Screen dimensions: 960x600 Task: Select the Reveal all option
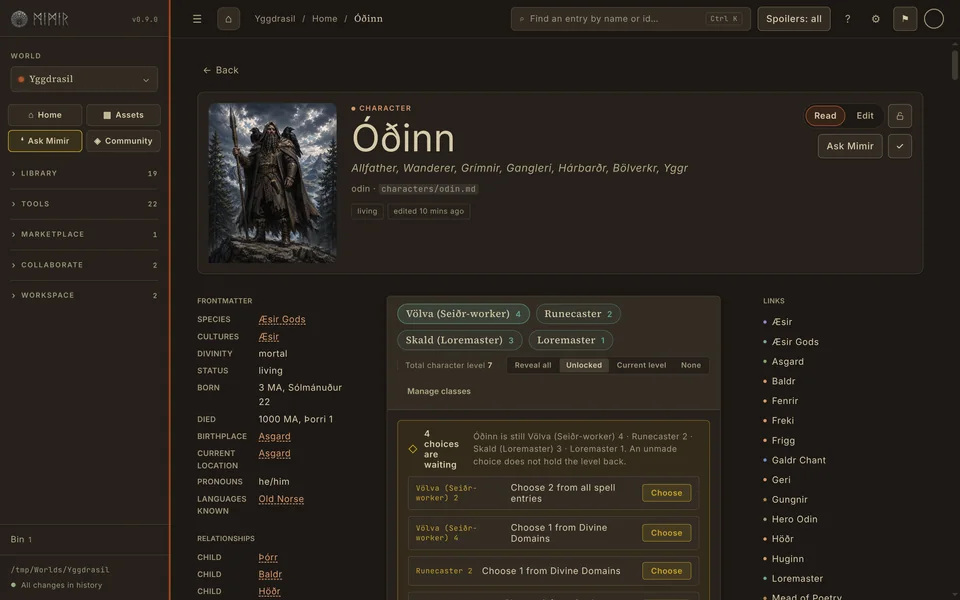[533, 366]
